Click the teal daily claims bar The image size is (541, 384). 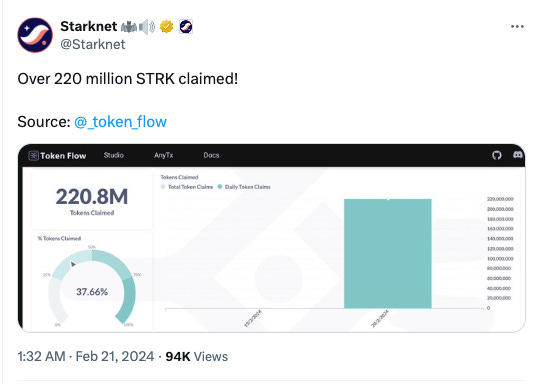[388, 254]
